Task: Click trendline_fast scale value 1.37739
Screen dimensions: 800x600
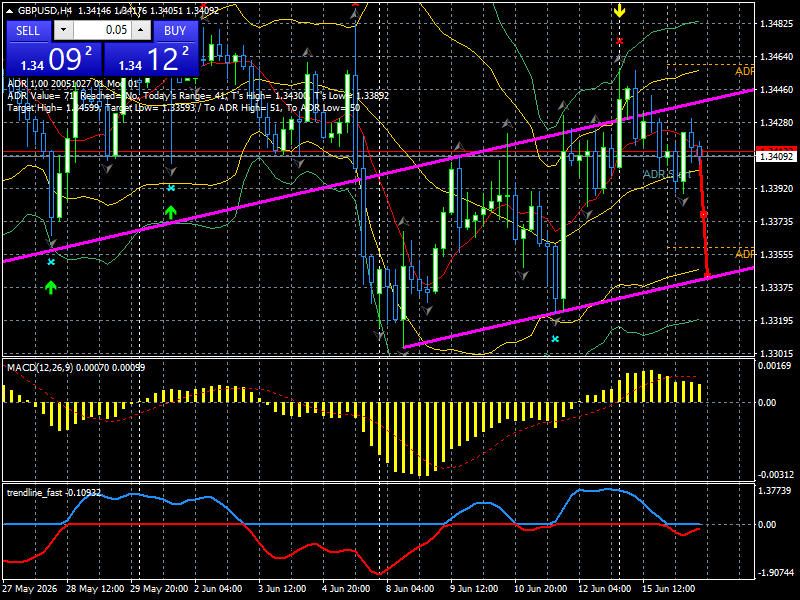Action: tap(774, 490)
